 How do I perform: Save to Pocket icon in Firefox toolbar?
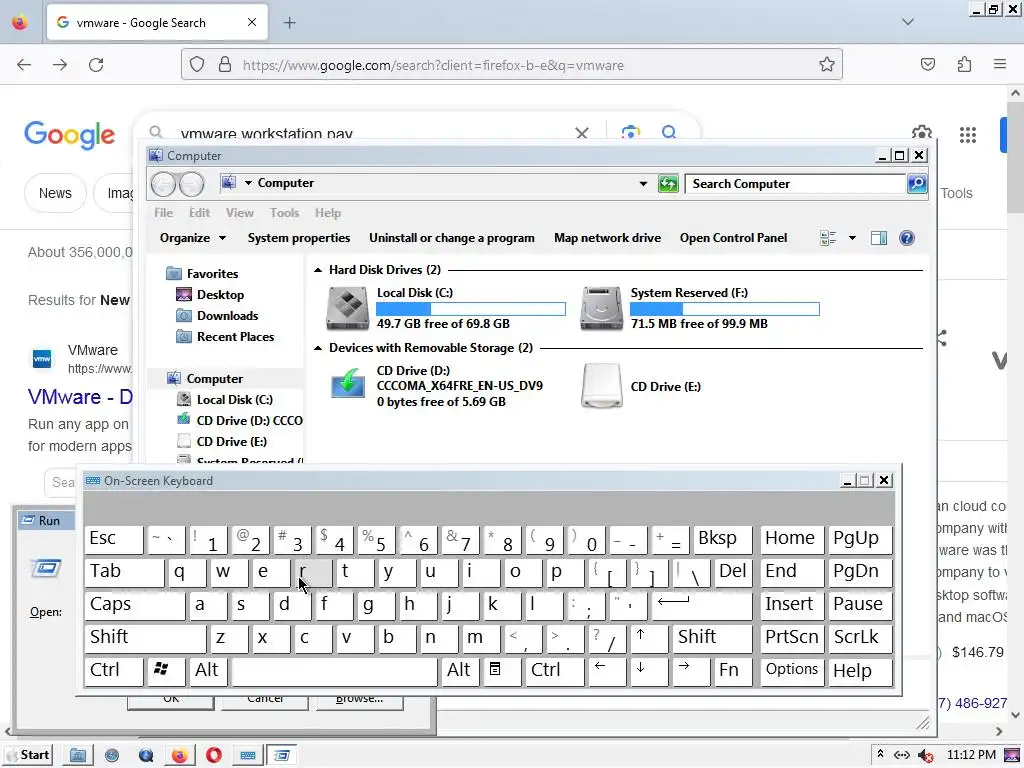pyautogui.click(x=928, y=65)
